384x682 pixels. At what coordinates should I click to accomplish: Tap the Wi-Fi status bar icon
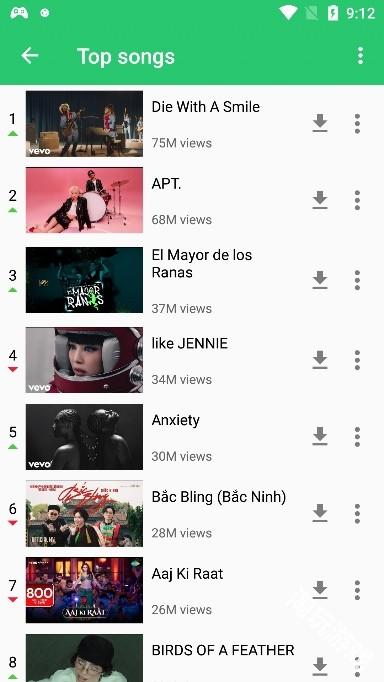[288, 13]
